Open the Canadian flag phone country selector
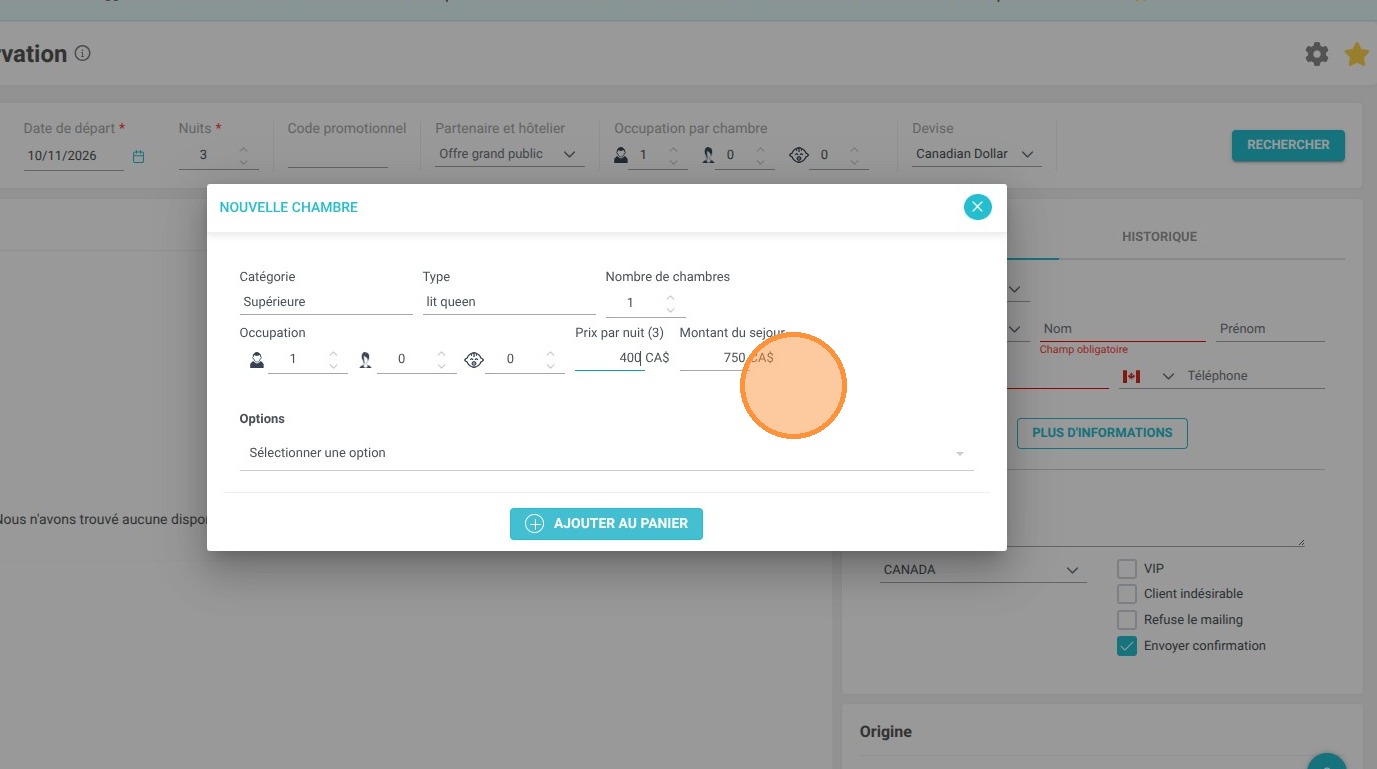Image resolution: width=1377 pixels, height=769 pixels. (1131, 376)
